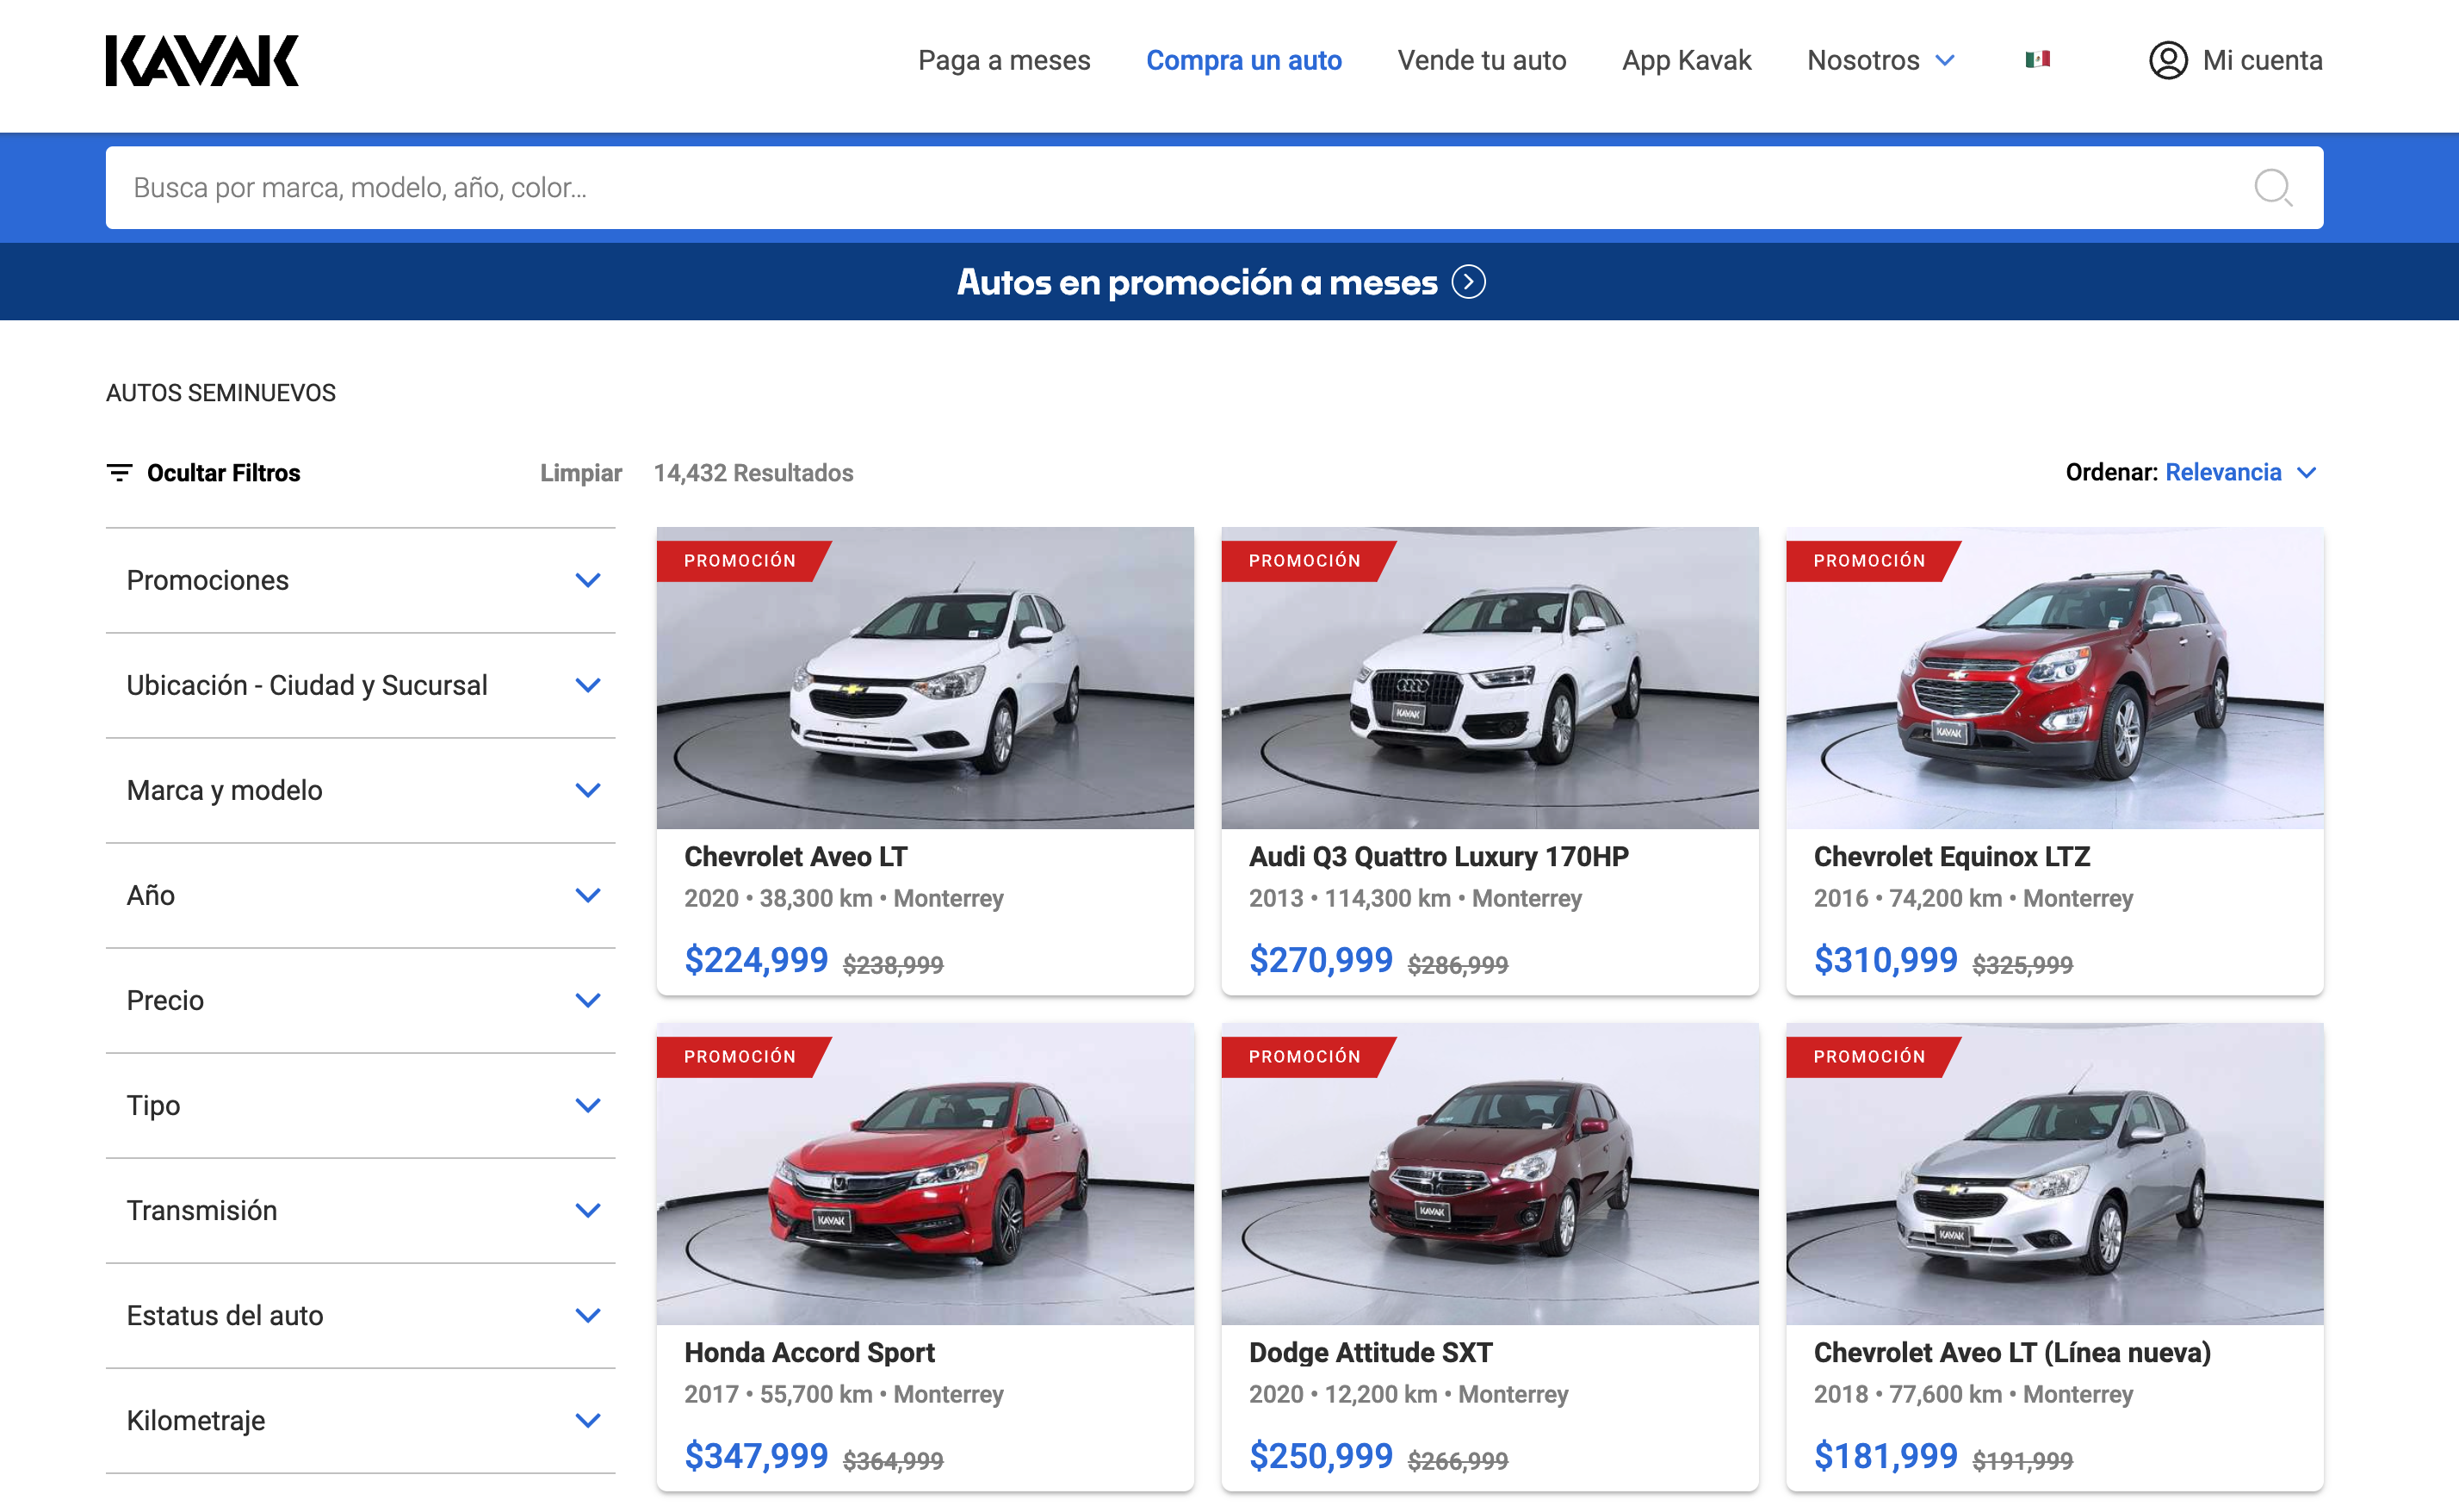Open Paga a meses page

pyautogui.click(x=1003, y=60)
